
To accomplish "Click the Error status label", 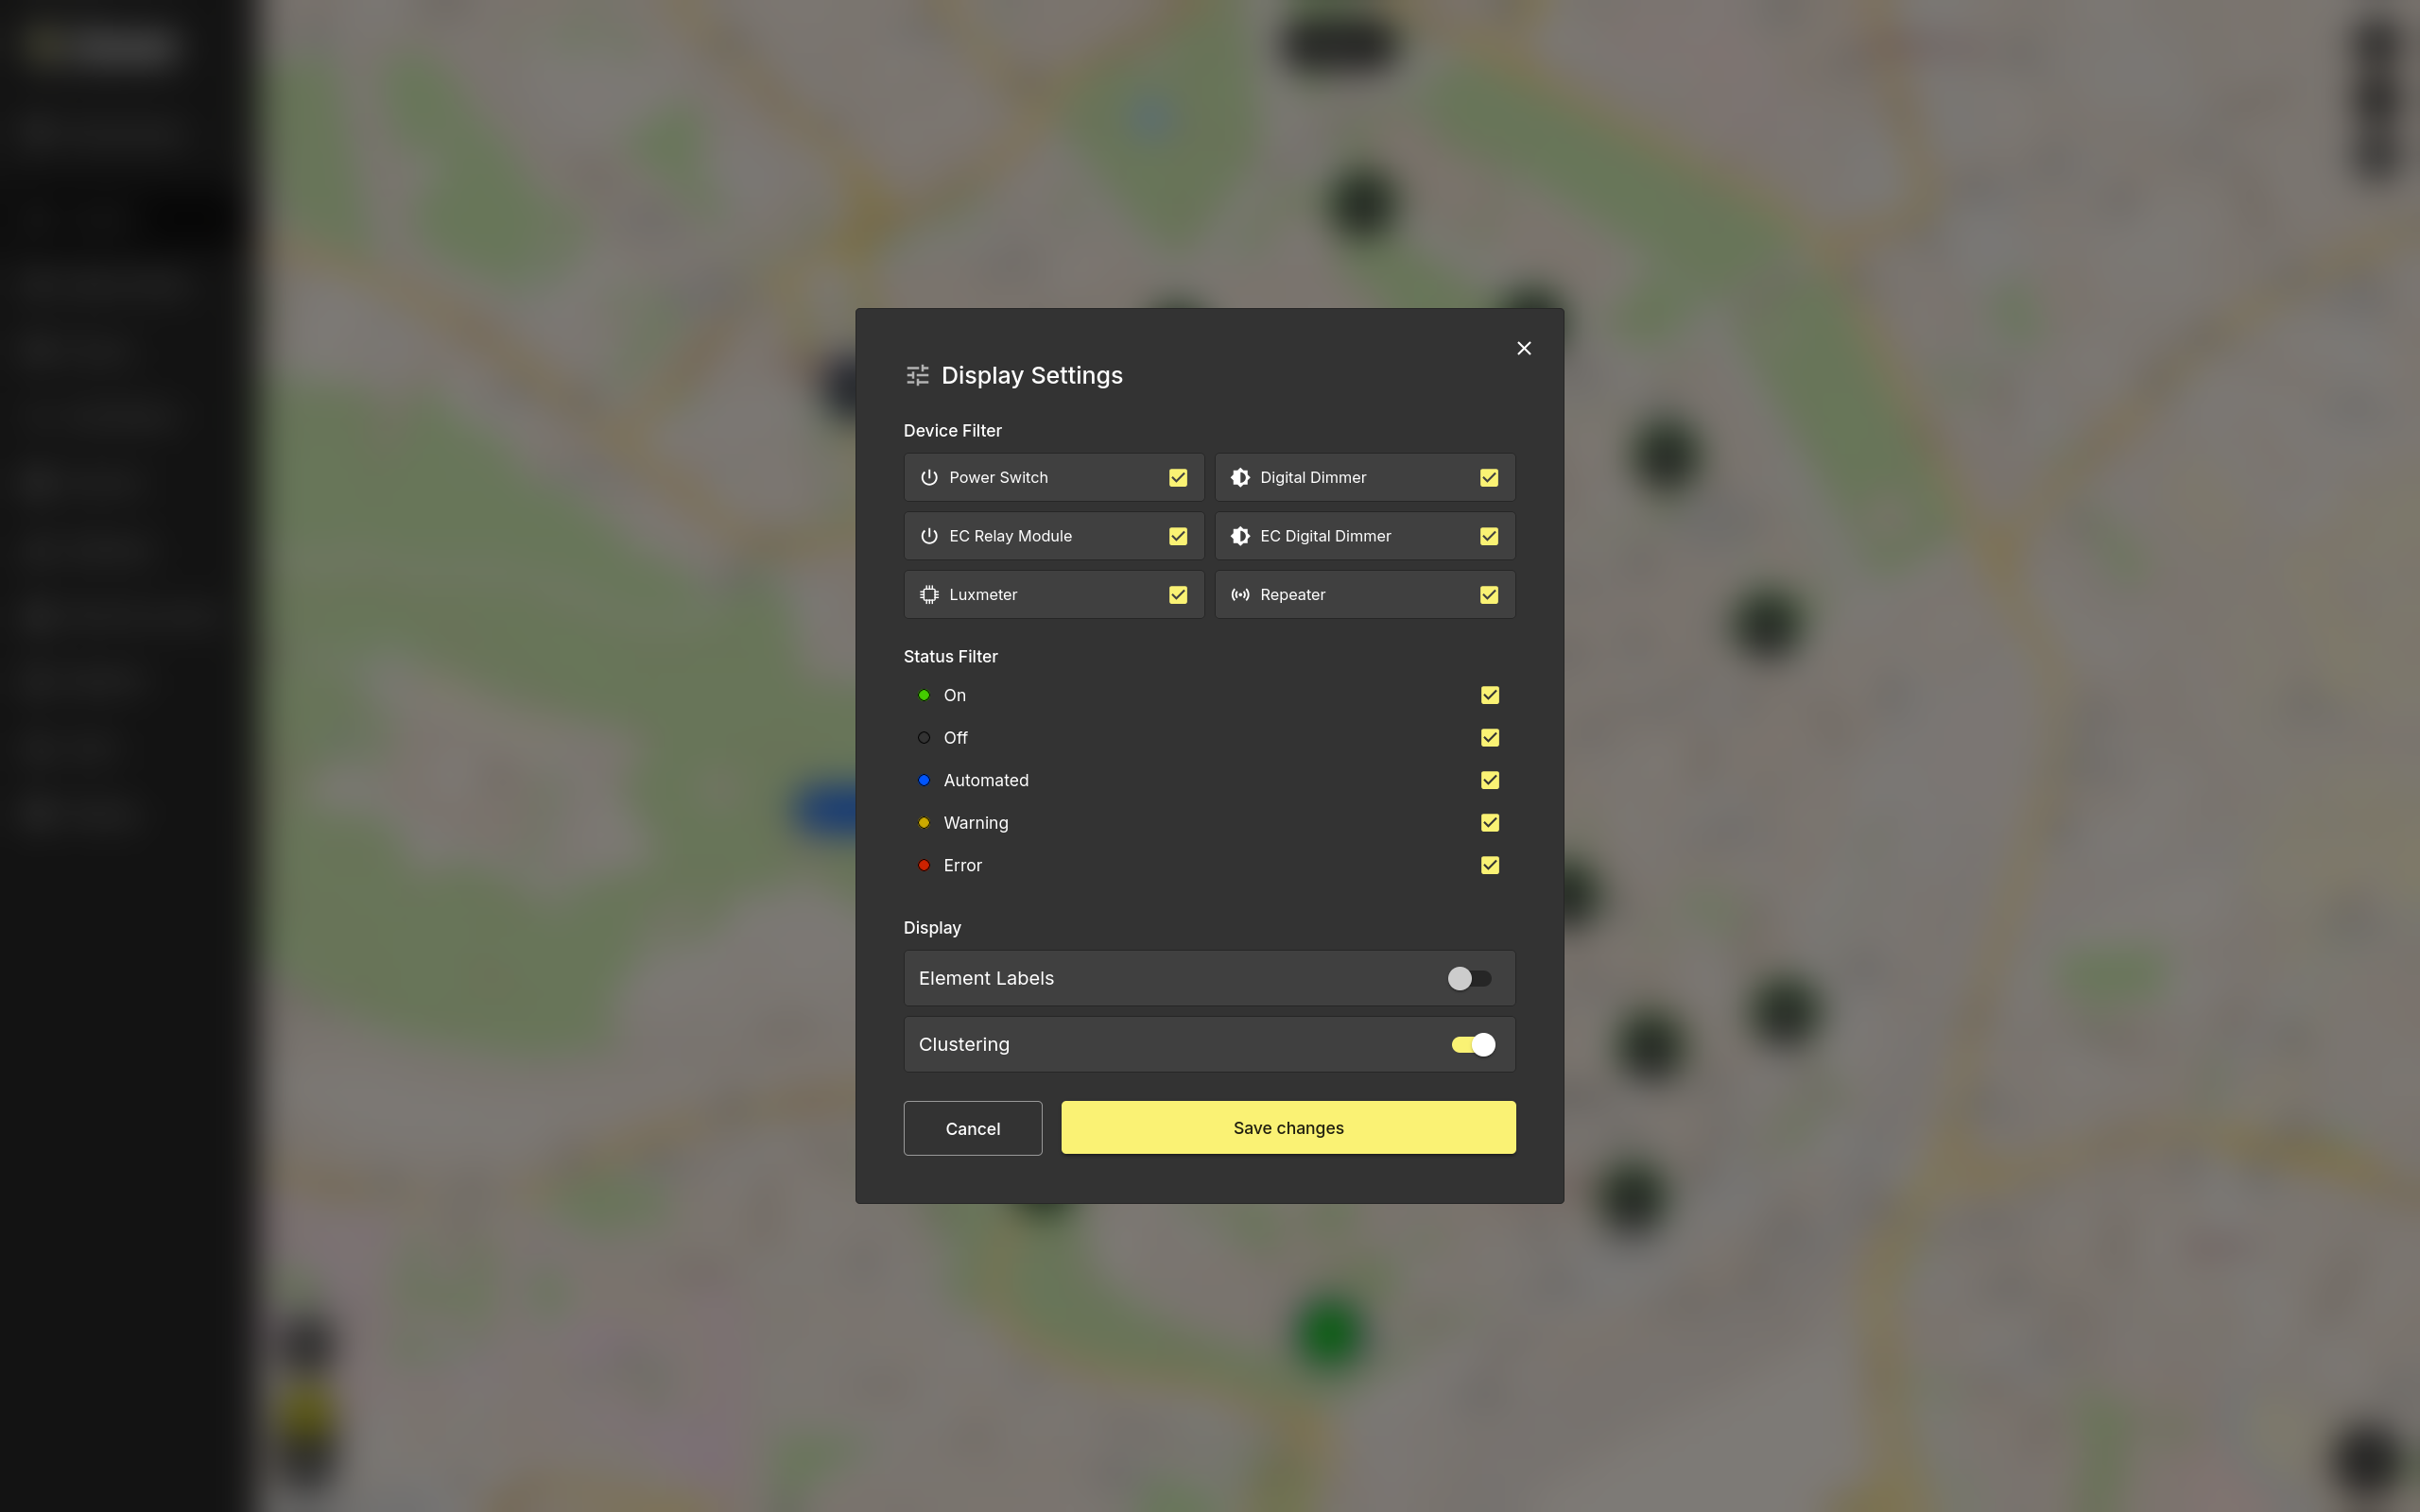I will 963,865.
